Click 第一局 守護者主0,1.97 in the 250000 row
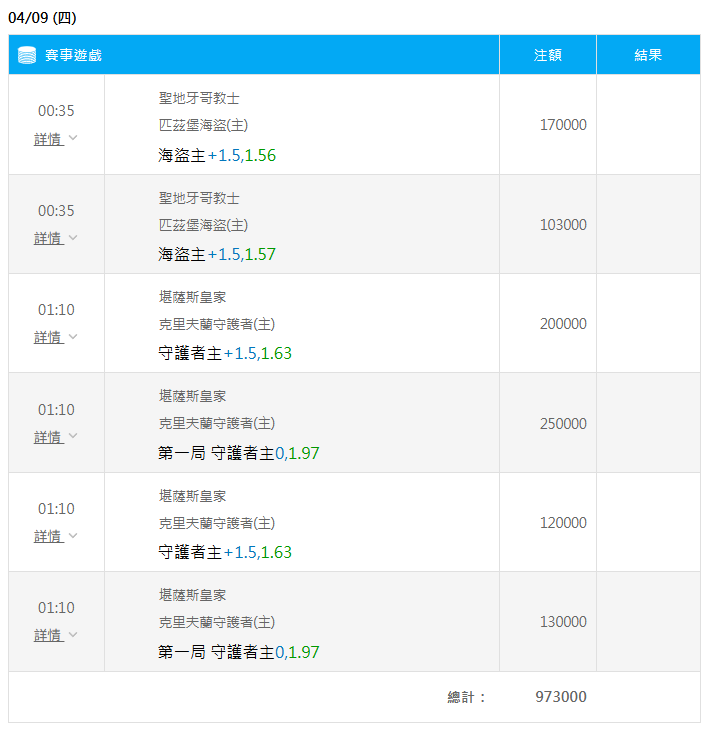Viewport: 707px width, 730px height. coord(239,453)
